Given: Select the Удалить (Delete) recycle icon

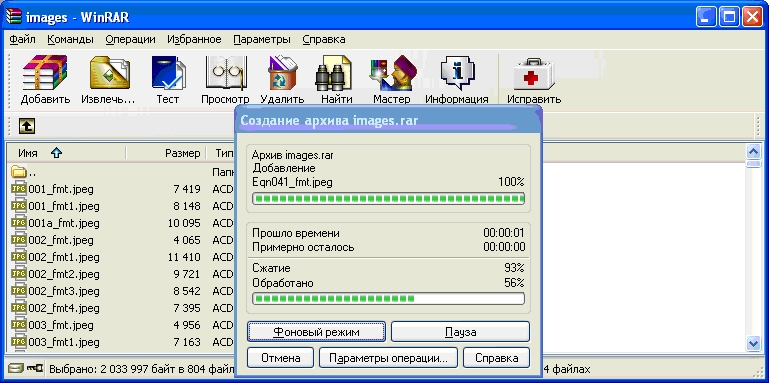Looking at the screenshot, I should tap(282, 79).
